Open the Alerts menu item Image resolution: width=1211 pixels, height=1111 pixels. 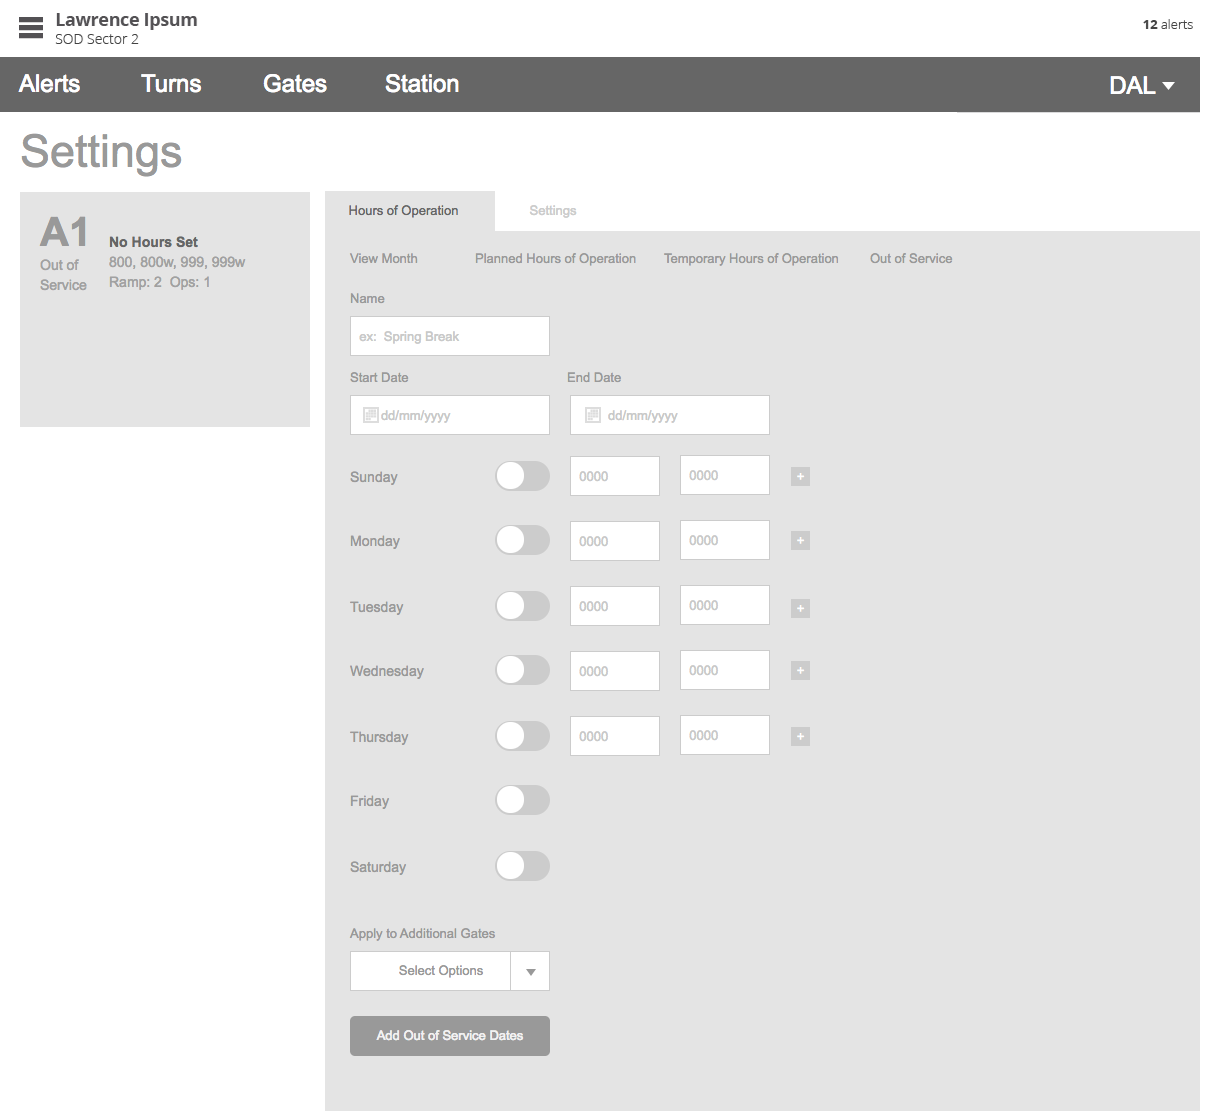pos(49,84)
